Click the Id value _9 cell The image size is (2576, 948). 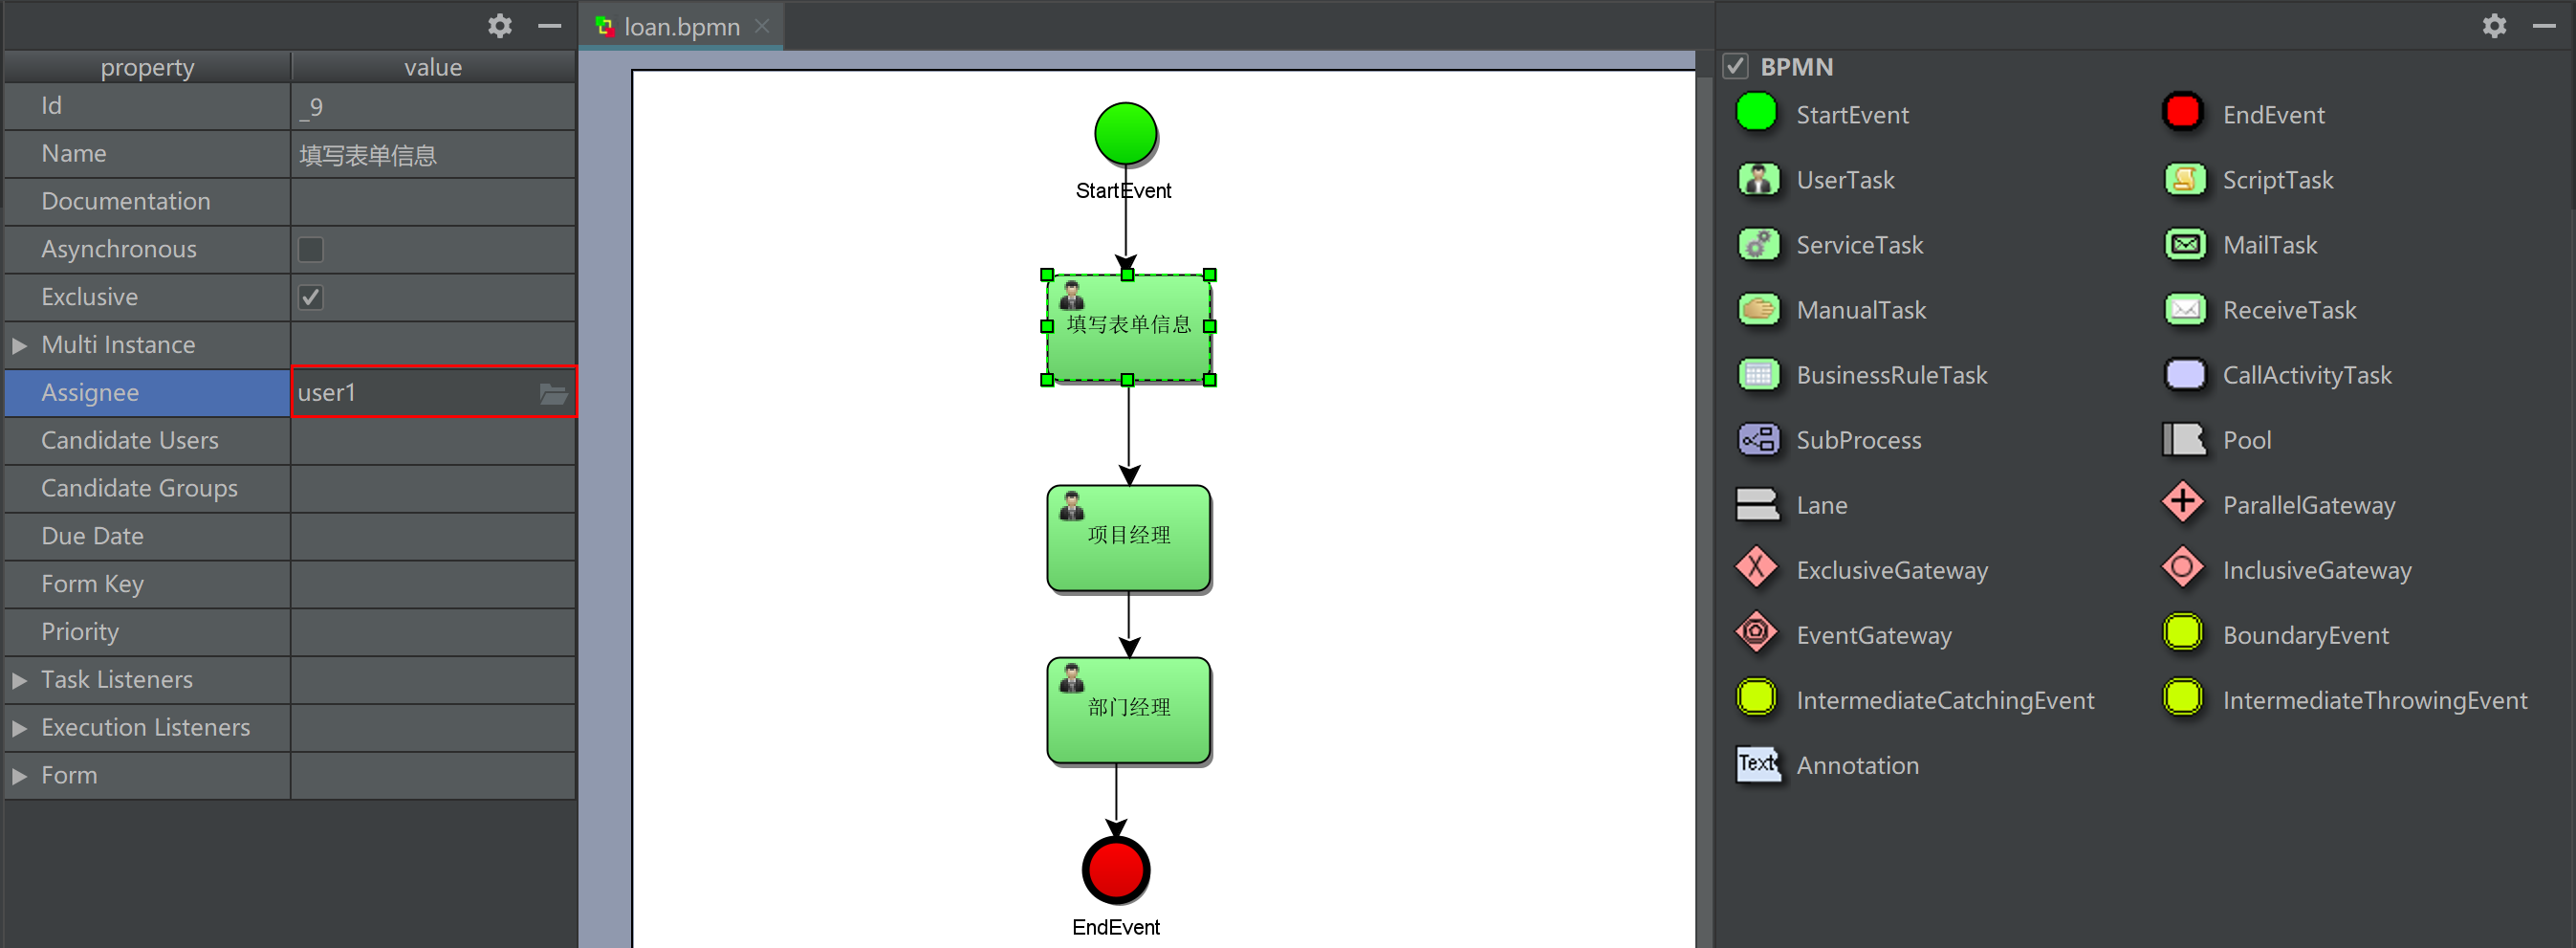[x=433, y=106]
